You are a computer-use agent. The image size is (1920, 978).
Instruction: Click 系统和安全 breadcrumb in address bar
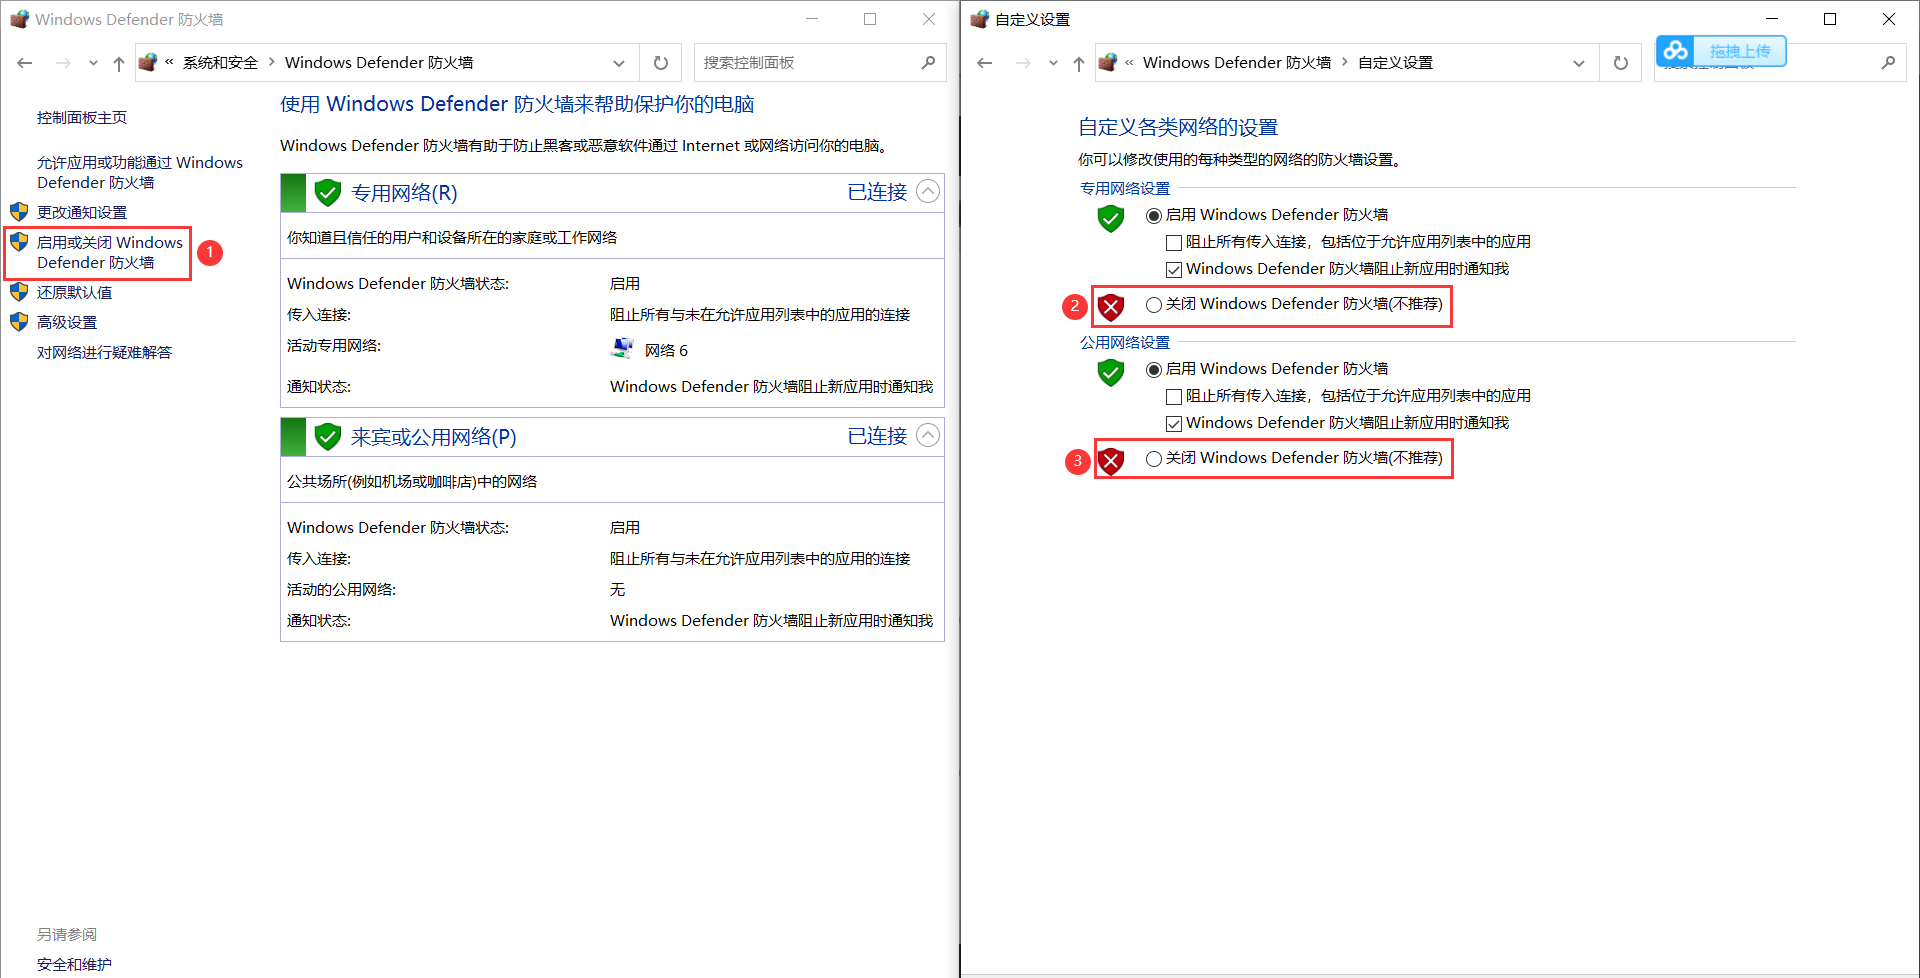[x=220, y=63]
